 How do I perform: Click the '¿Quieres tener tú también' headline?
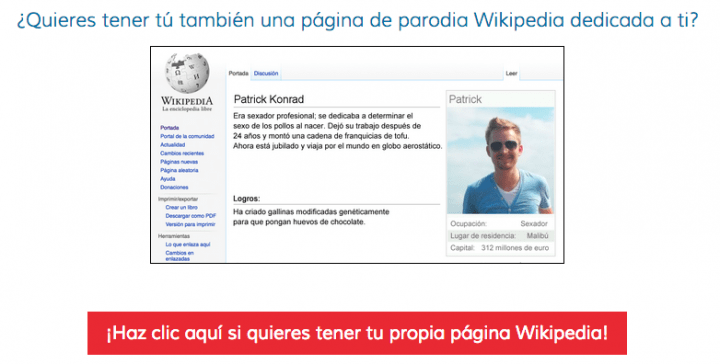[357, 20]
